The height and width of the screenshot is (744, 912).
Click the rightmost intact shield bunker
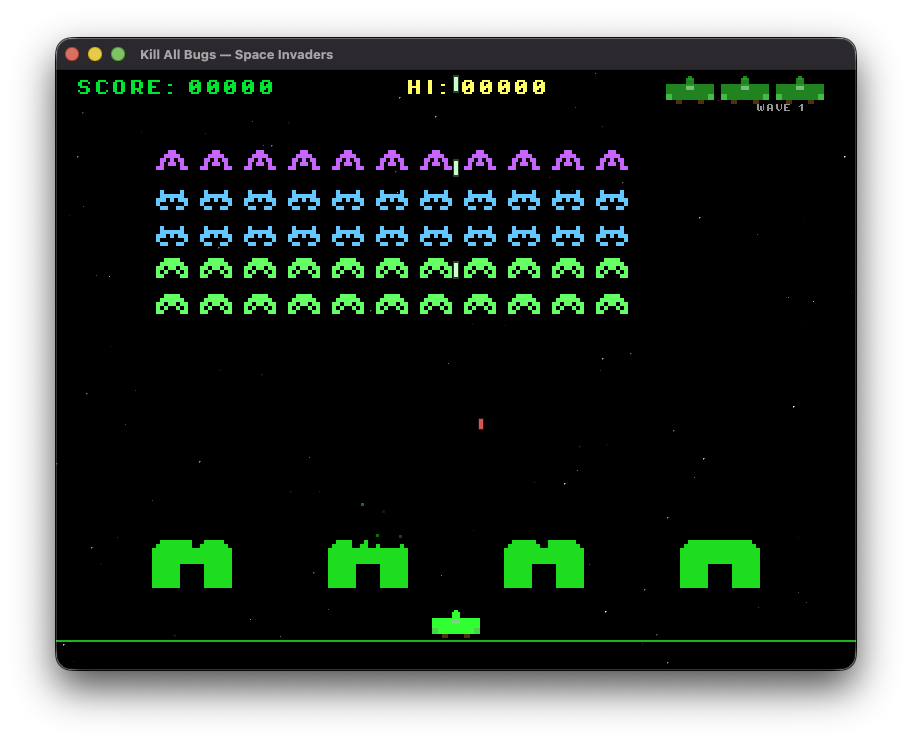tap(720, 564)
